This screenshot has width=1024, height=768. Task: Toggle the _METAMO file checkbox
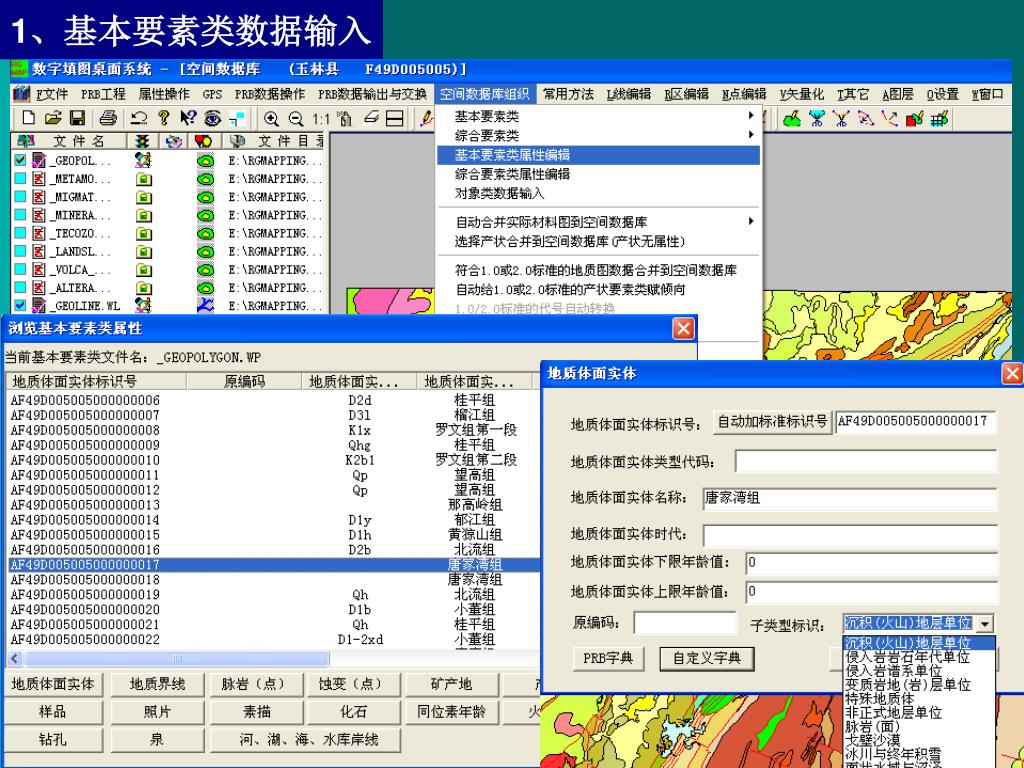(20, 178)
